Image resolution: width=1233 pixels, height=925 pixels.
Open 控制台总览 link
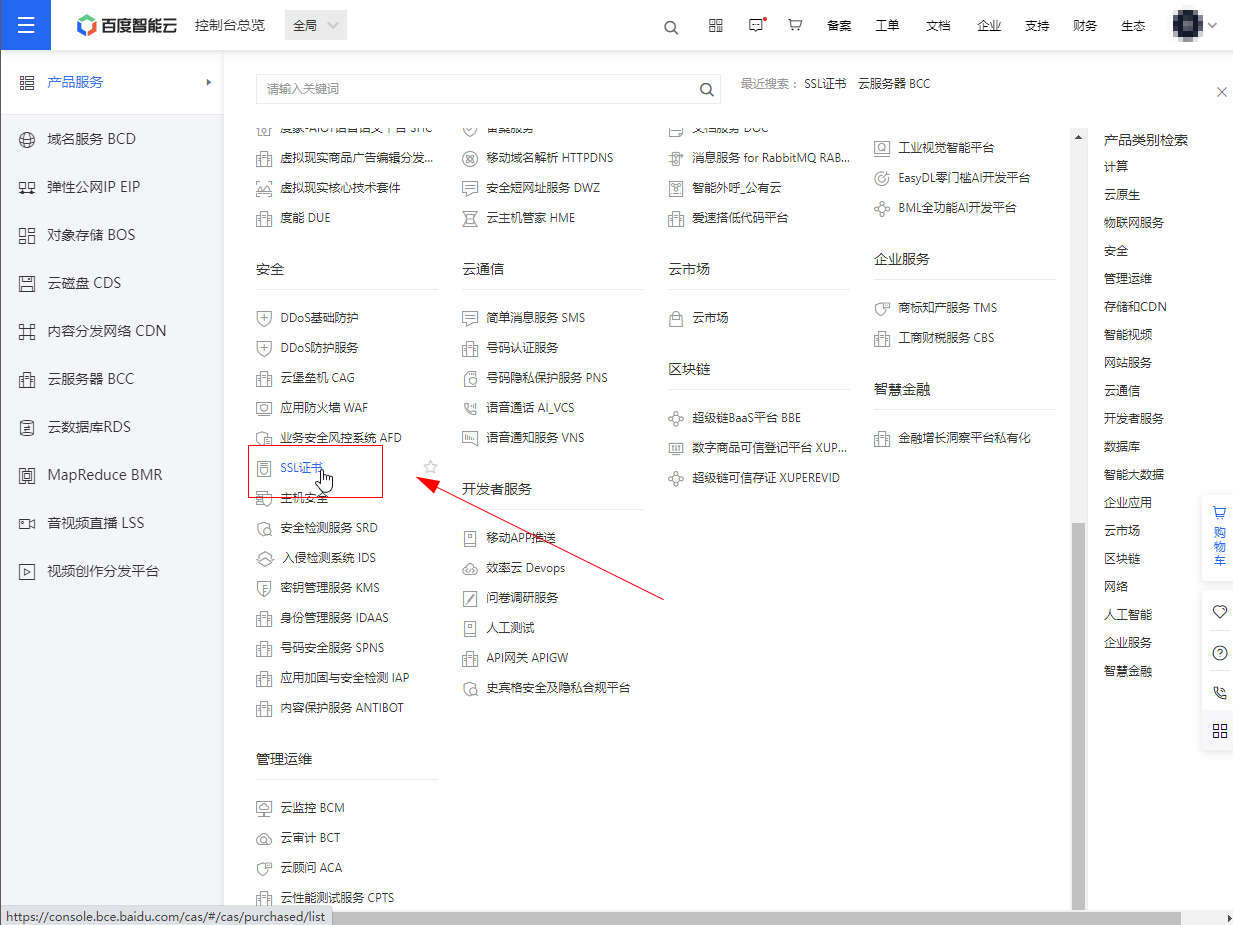click(x=230, y=26)
